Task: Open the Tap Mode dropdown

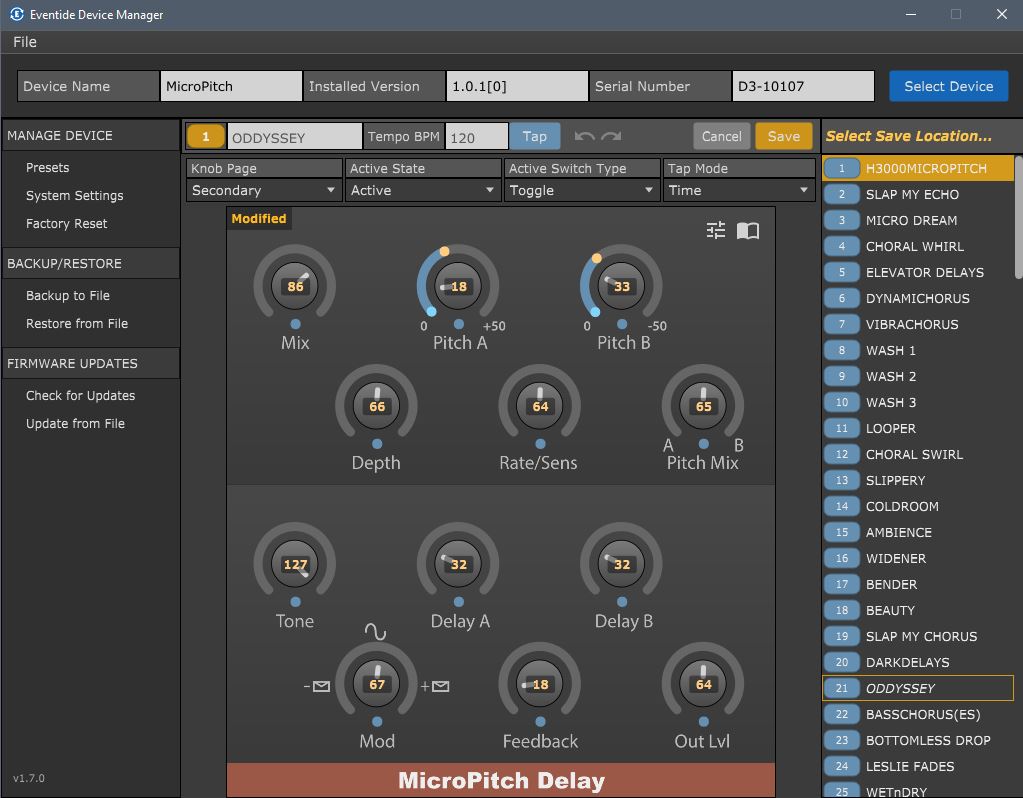Action: pyautogui.click(x=739, y=191)
